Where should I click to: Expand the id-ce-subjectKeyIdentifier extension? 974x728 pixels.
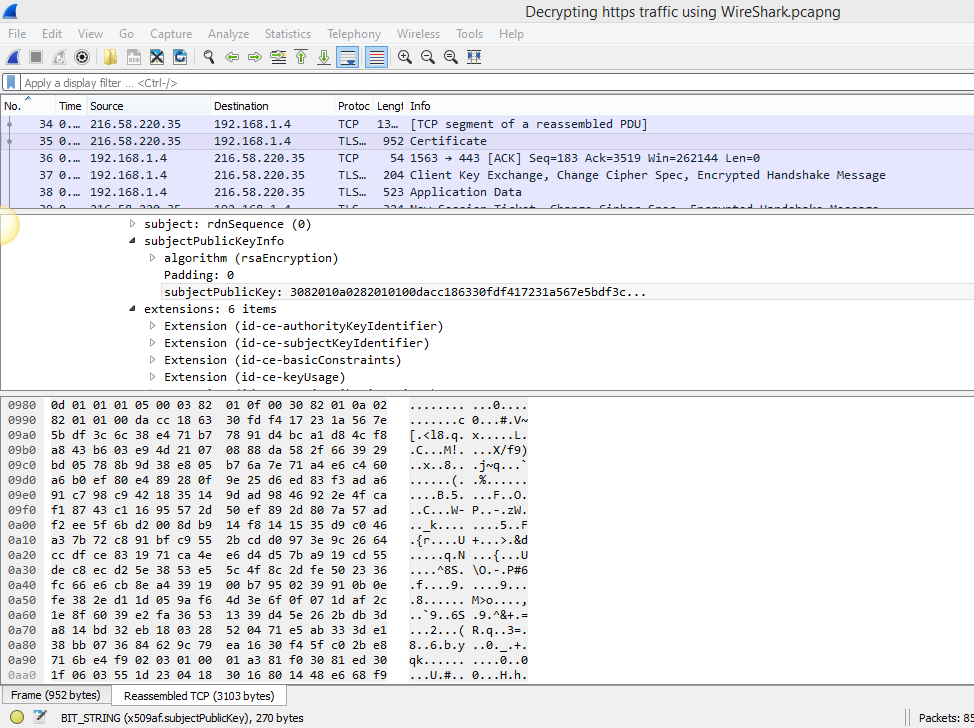152,343
